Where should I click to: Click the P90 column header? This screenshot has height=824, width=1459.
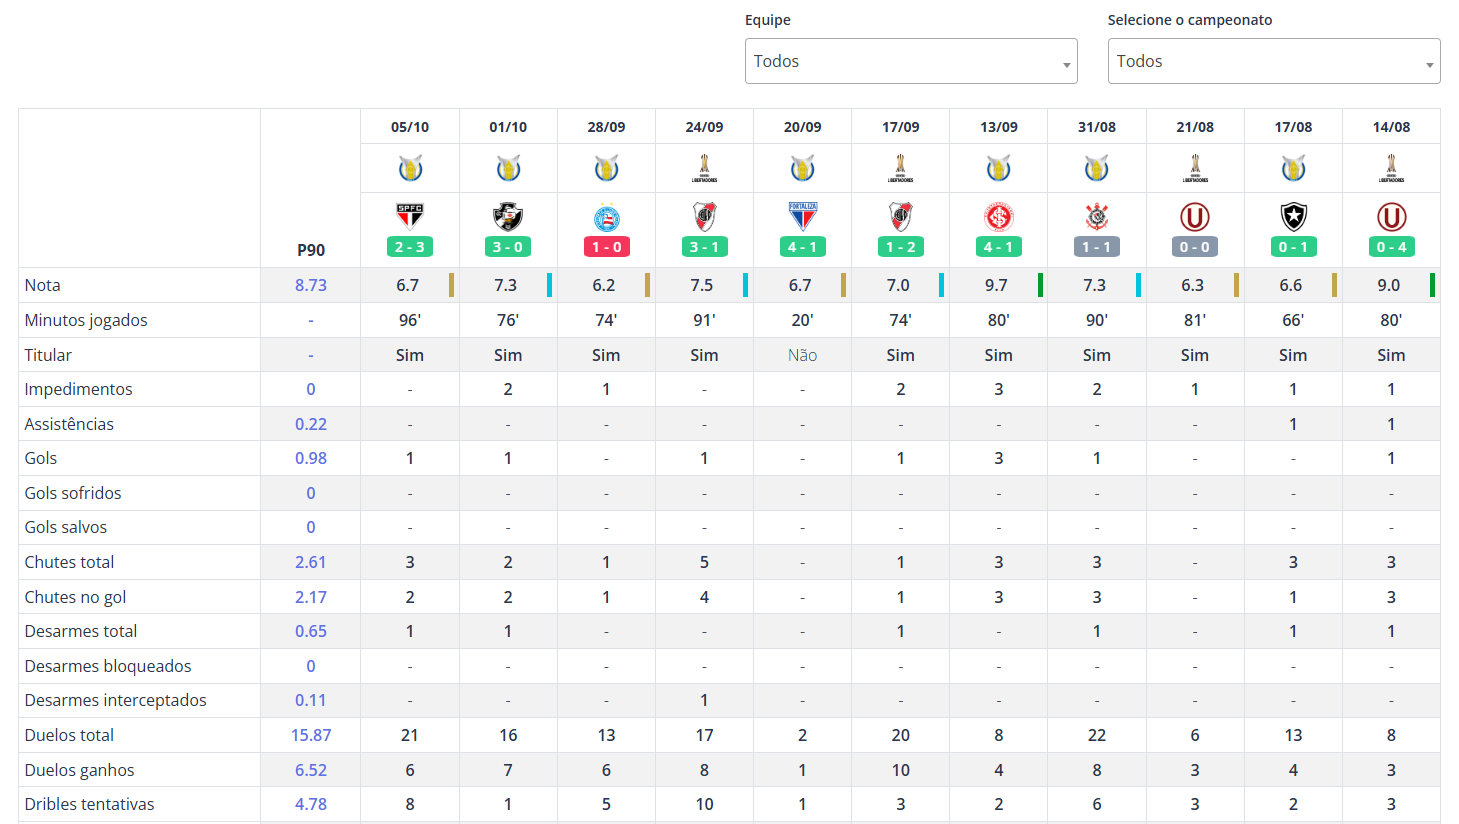coord(311,250)
